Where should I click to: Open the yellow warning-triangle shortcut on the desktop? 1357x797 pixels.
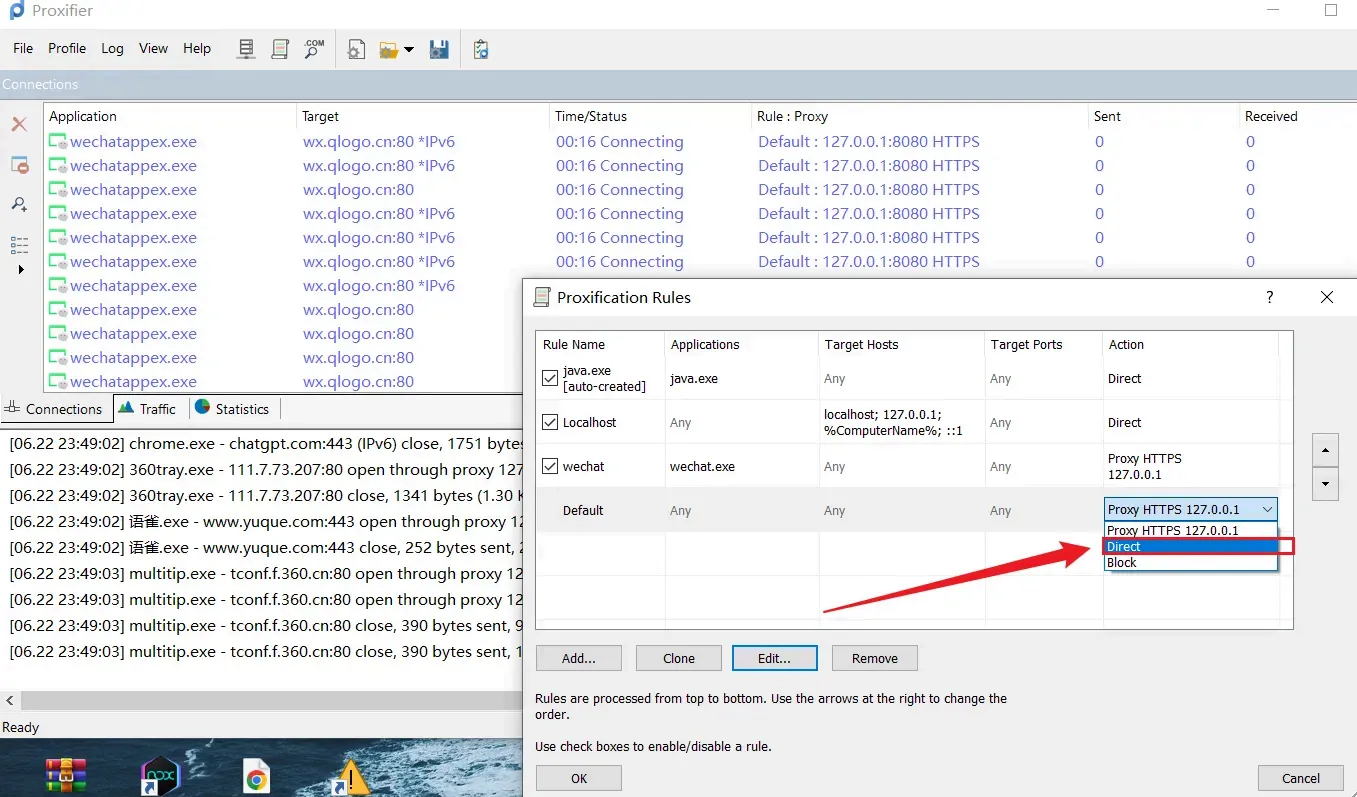click(351, 776)
